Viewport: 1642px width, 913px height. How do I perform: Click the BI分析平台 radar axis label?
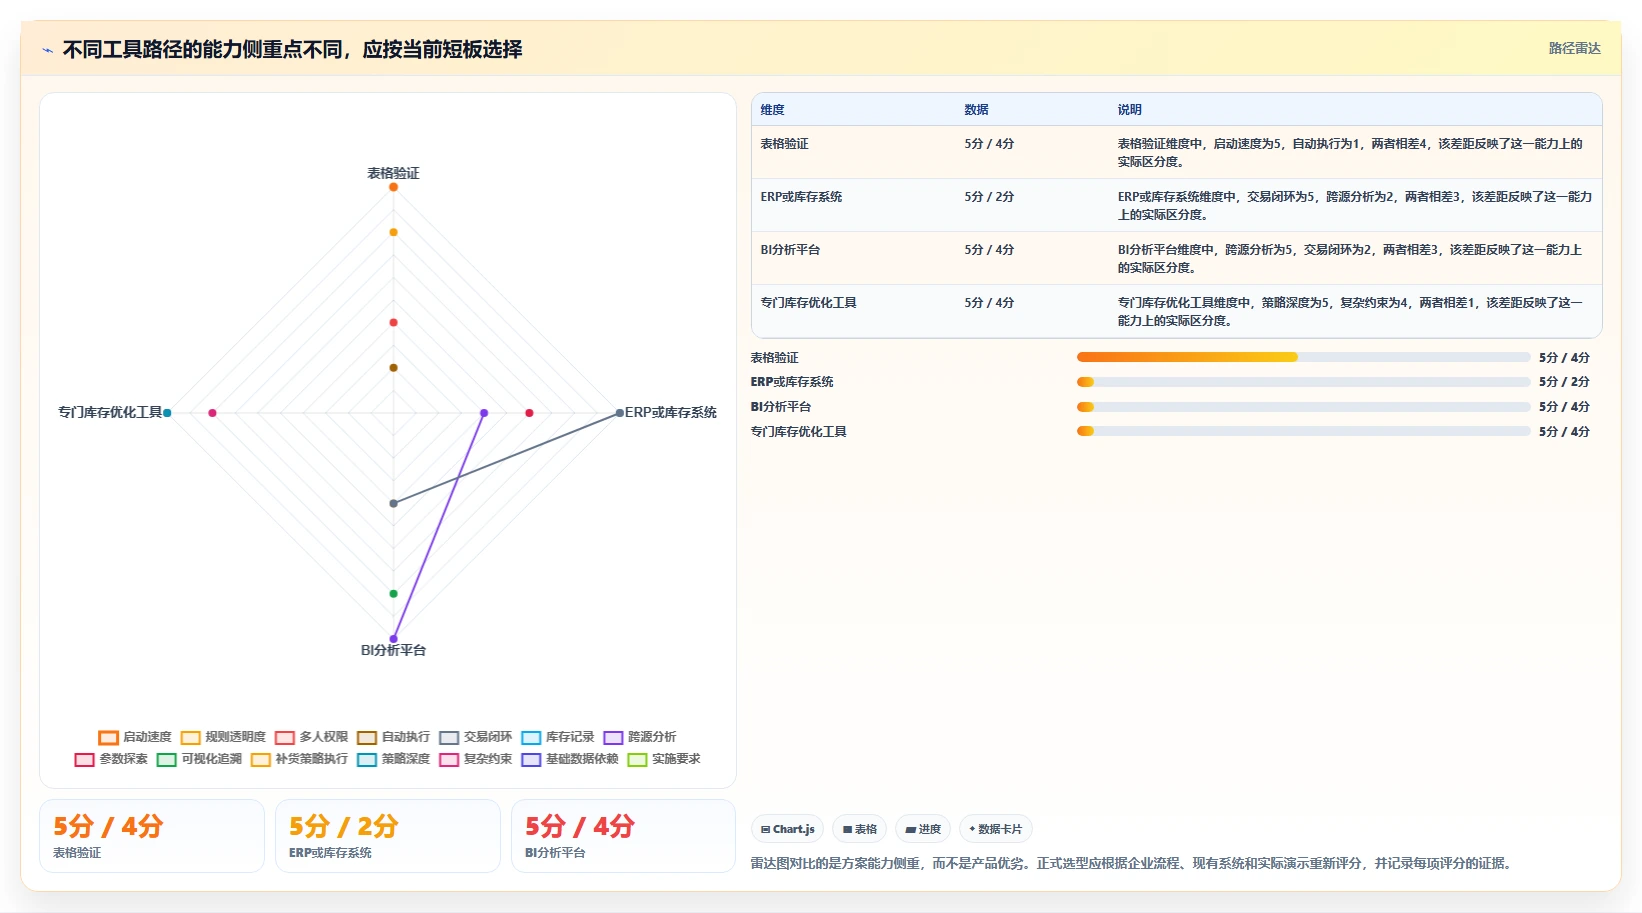click(x=393, y=650)
